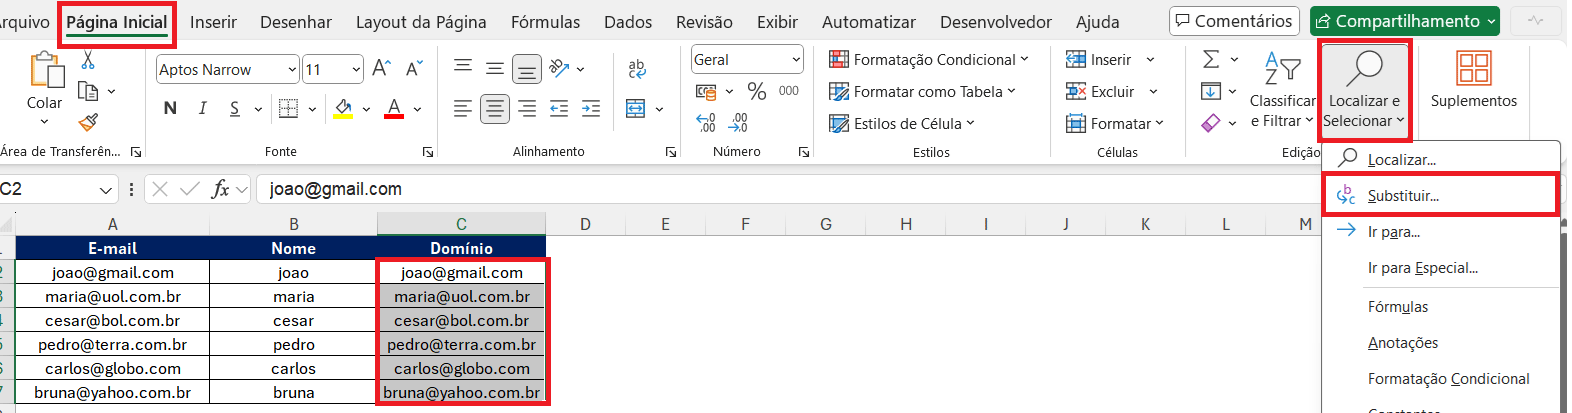Click the Increase Font Size icon
The height and width of the screenshot is (413, 1572).
coord(381,69)
